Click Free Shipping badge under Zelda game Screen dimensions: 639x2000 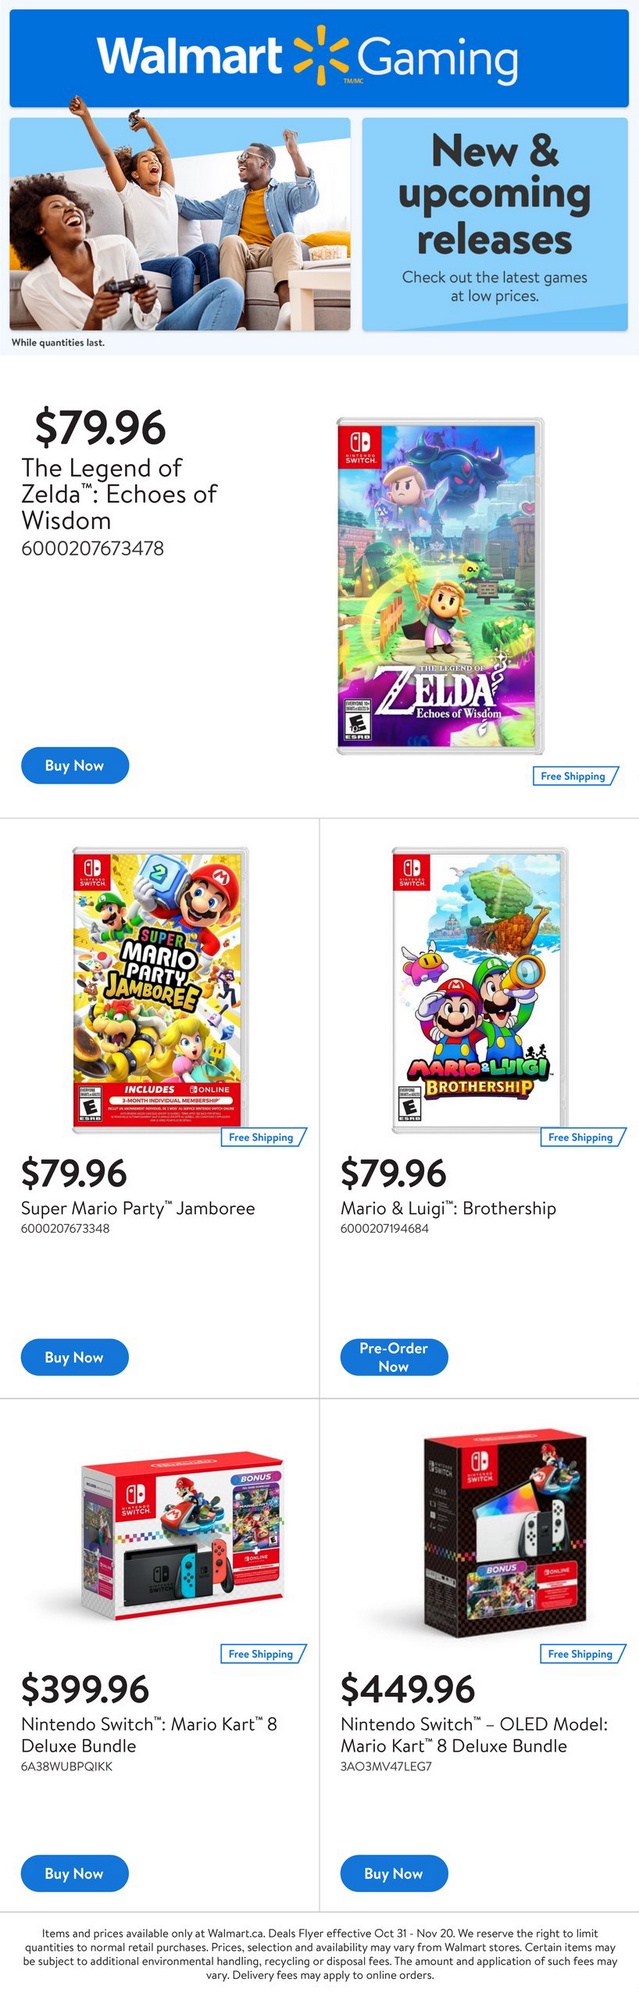coord(574,776)
